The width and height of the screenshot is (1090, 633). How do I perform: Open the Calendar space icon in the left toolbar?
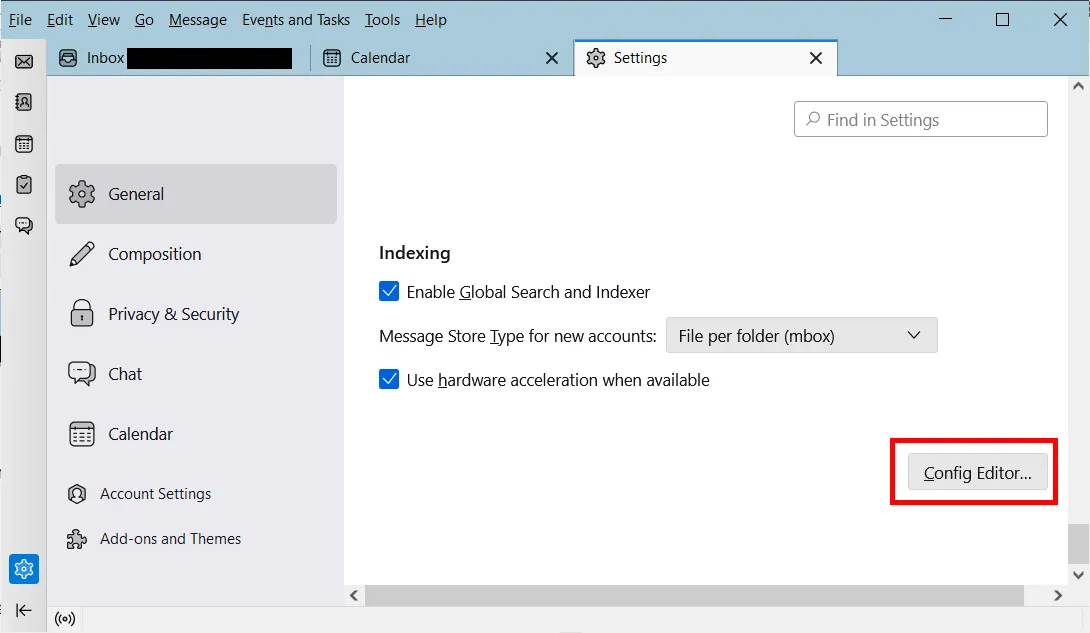click(24, 144)
